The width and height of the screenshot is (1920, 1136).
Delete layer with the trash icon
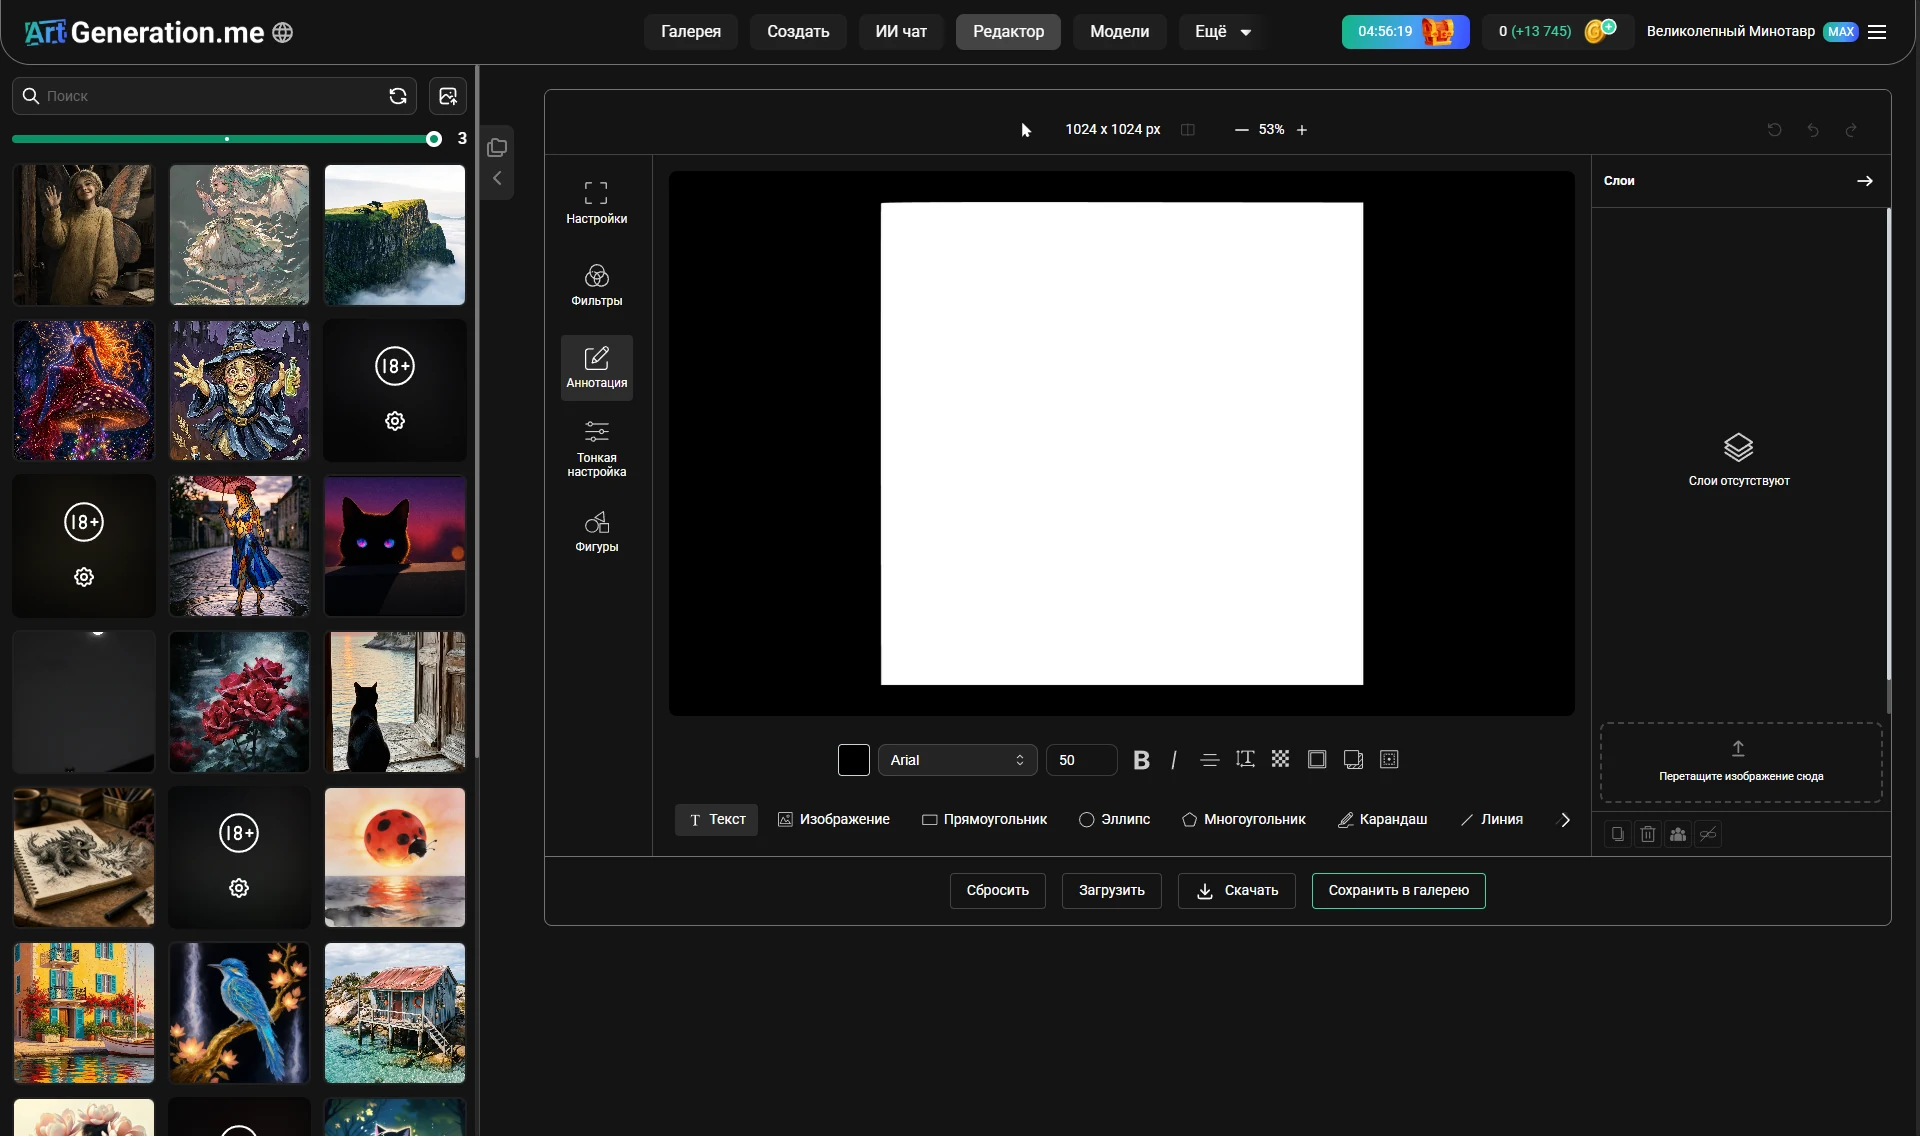[1648, 834]
